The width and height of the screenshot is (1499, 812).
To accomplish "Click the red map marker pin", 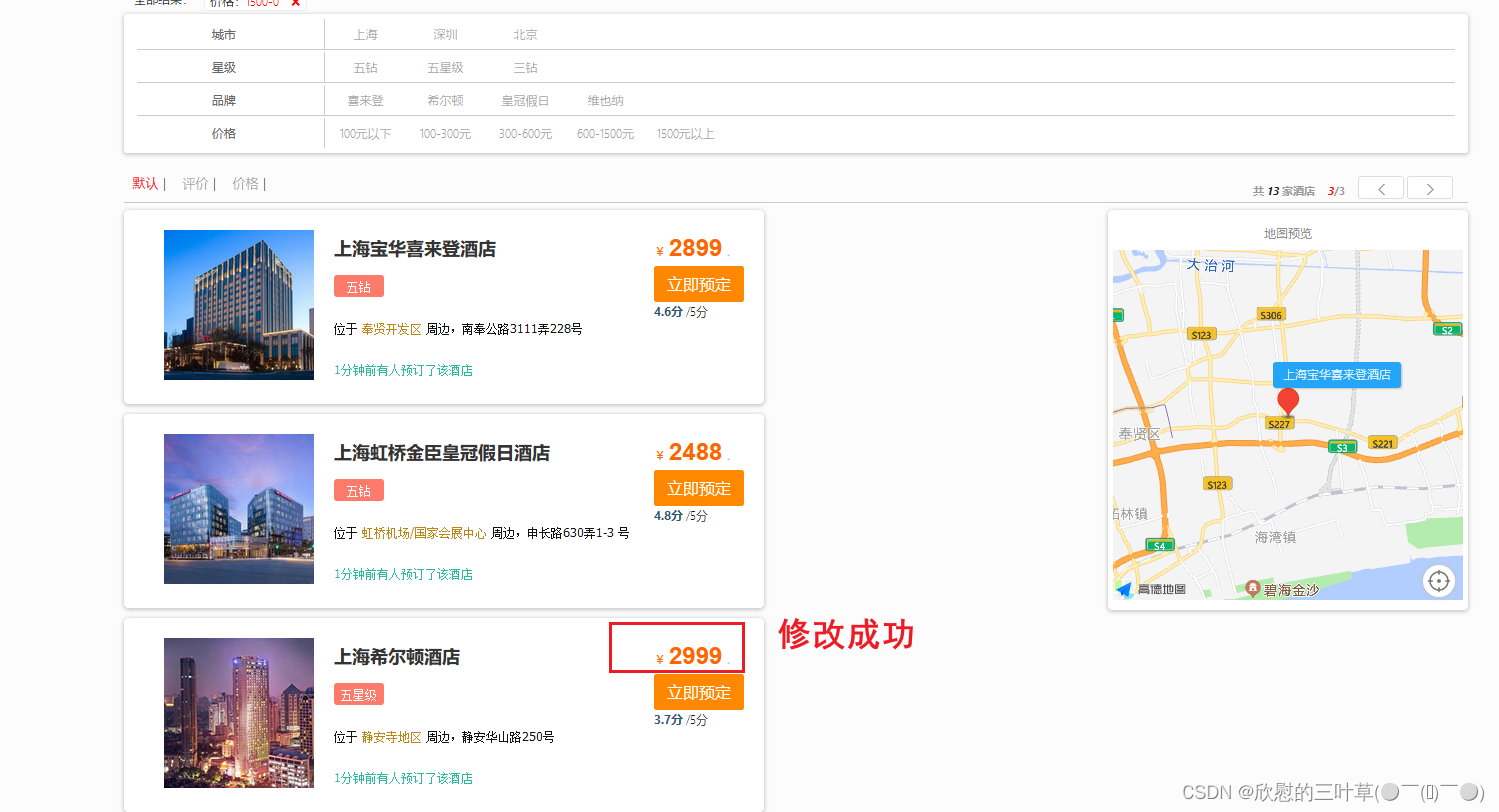I will pyautogui.click(x=1288, y=402).
